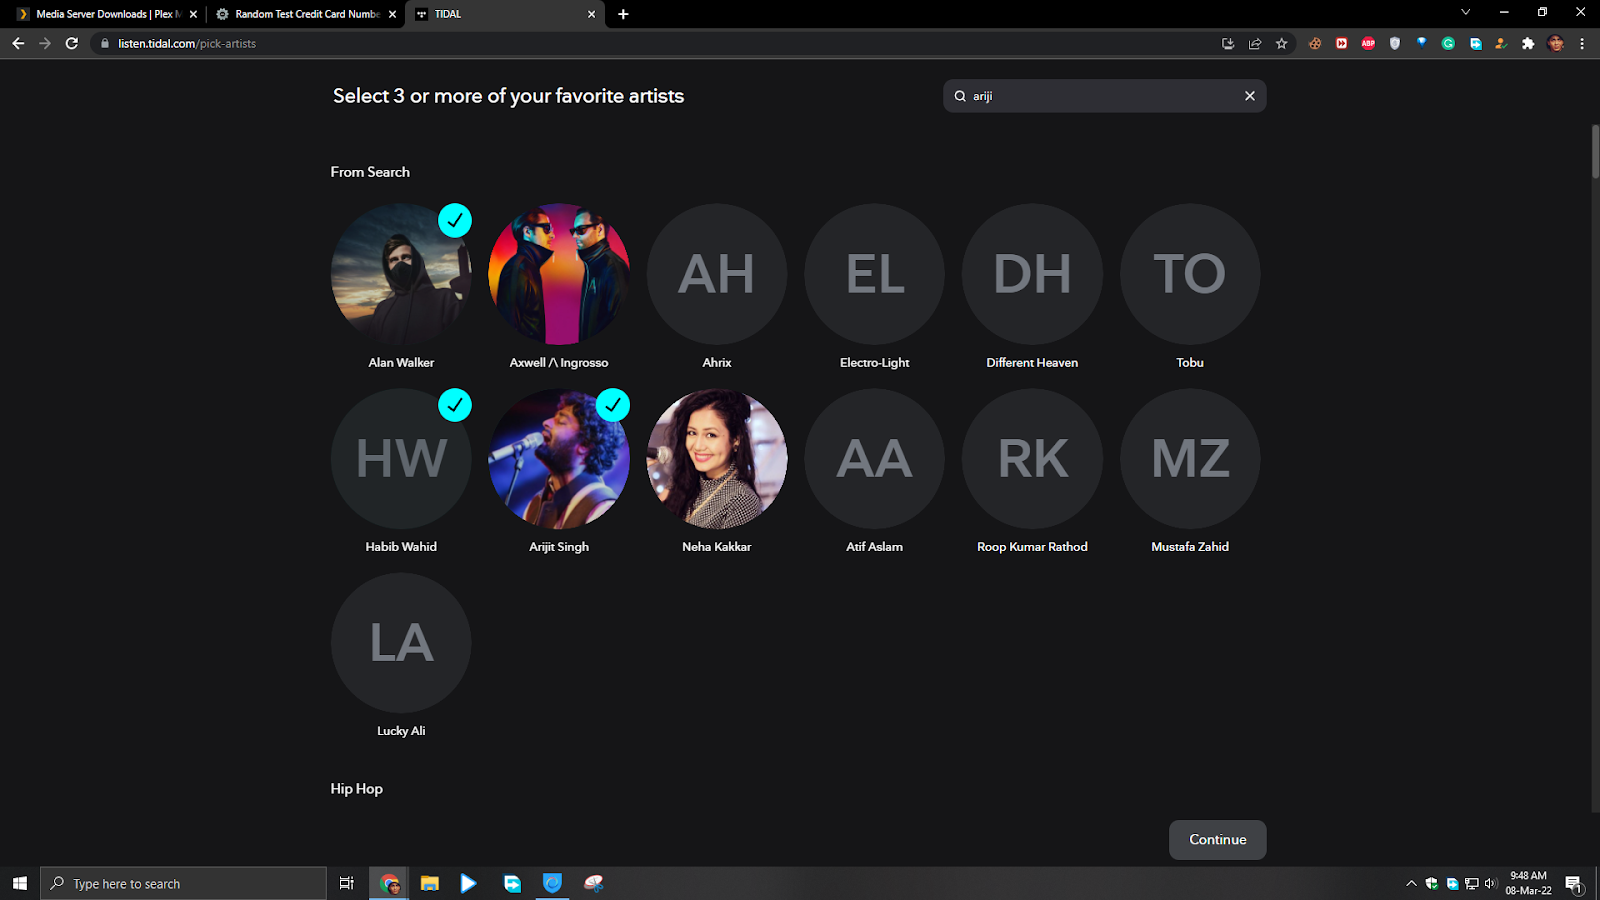Image resolution: width=1600 pixels, height=900 pixels.
Task: Open Chrome from the taskbar
Action: tap(389, 883)
